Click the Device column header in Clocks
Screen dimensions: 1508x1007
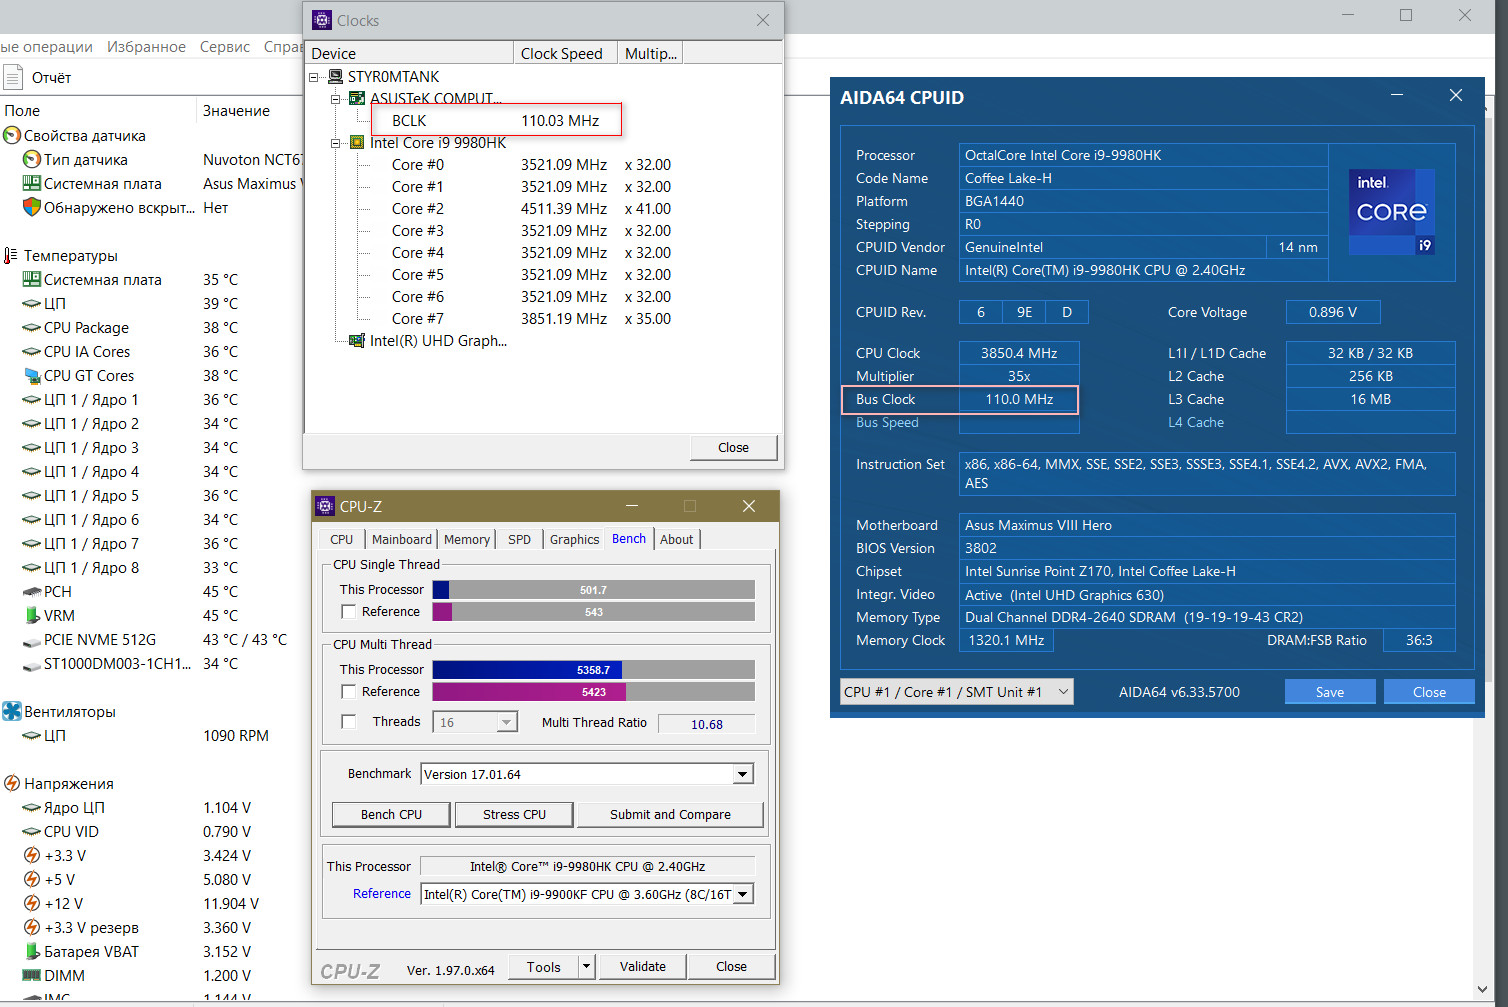[409, 53]
